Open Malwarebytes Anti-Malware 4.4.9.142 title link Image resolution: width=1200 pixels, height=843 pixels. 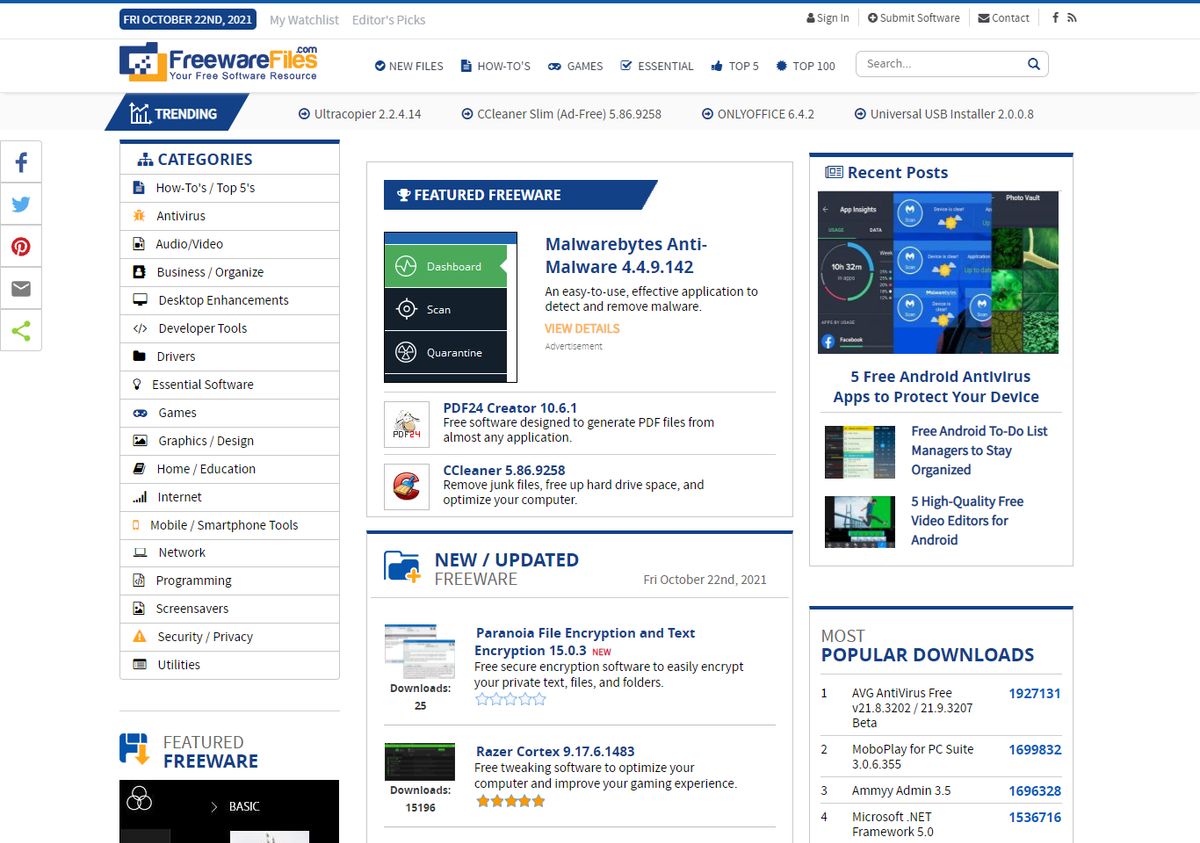(626, 256)
